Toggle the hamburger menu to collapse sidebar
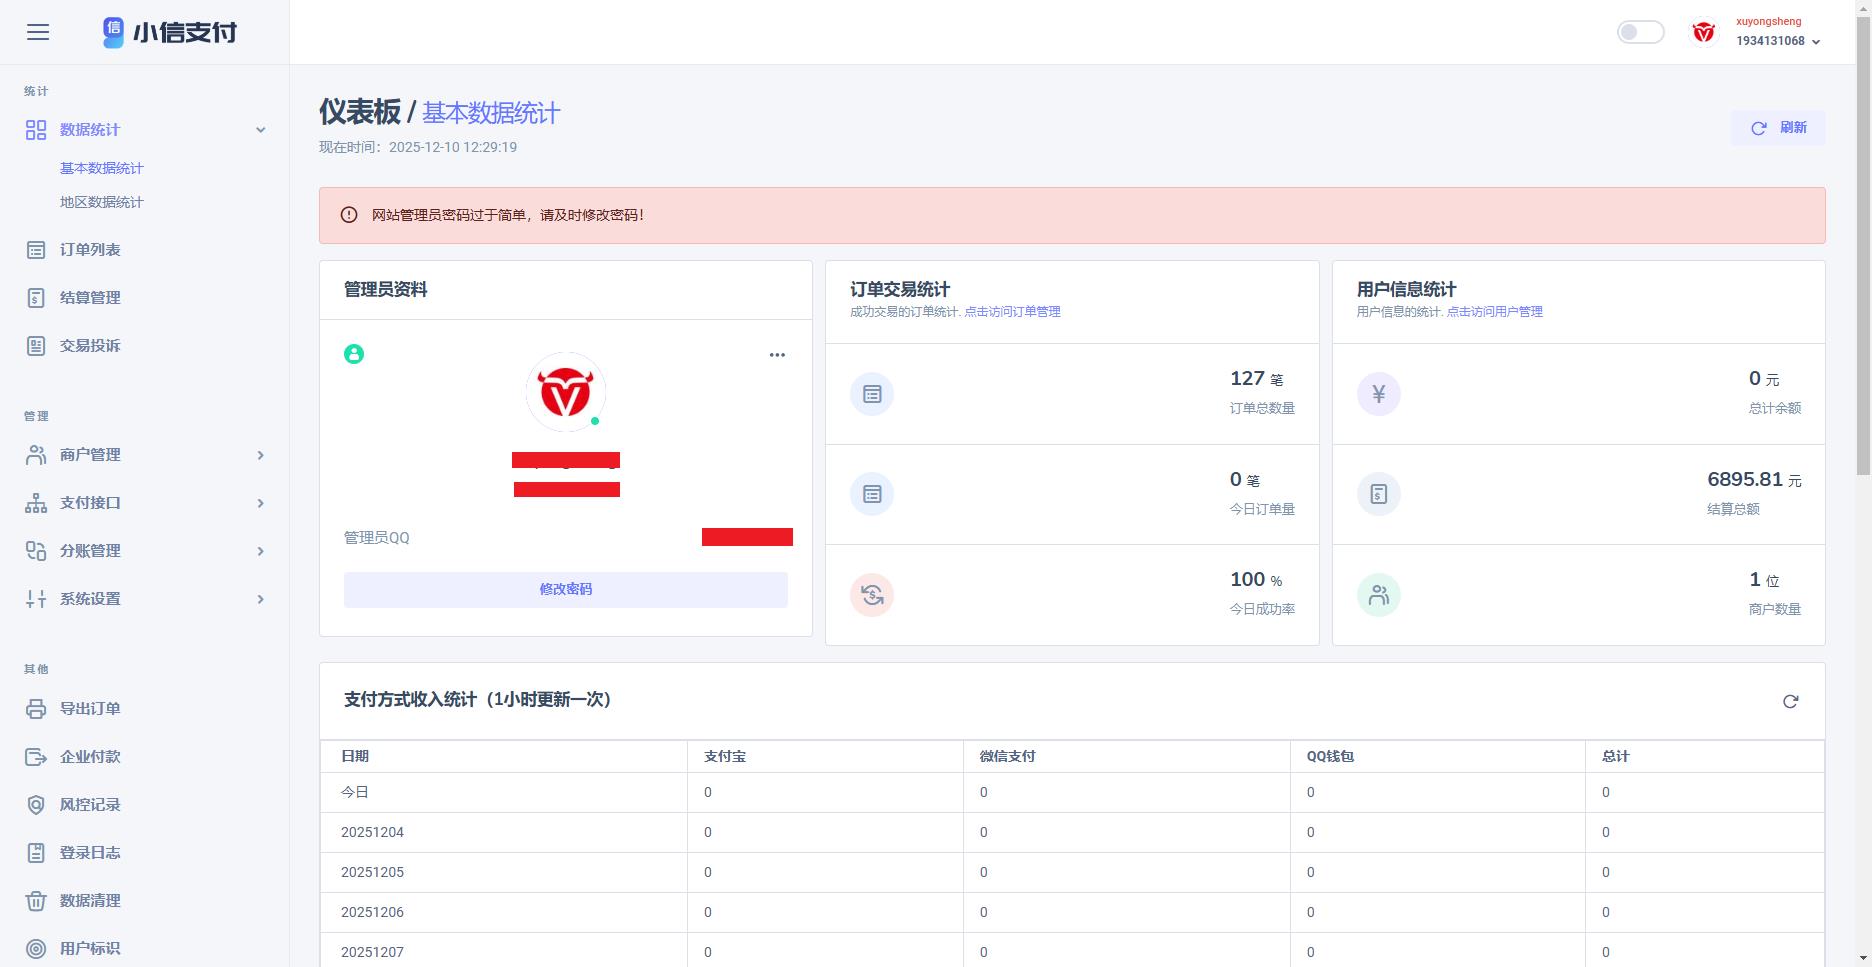Viewport: 1872px width, 967px height. tap(39, 32)
